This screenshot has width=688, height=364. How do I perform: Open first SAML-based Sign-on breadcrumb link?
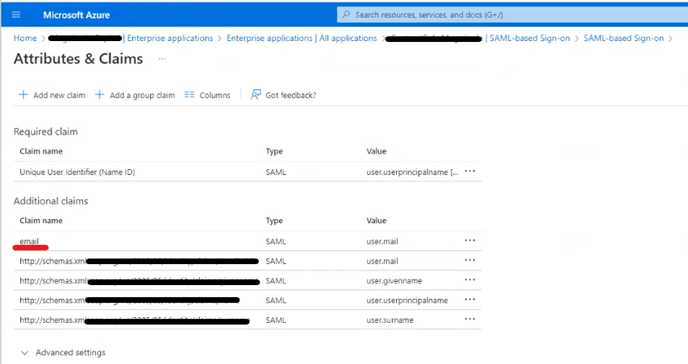[530, 38]
